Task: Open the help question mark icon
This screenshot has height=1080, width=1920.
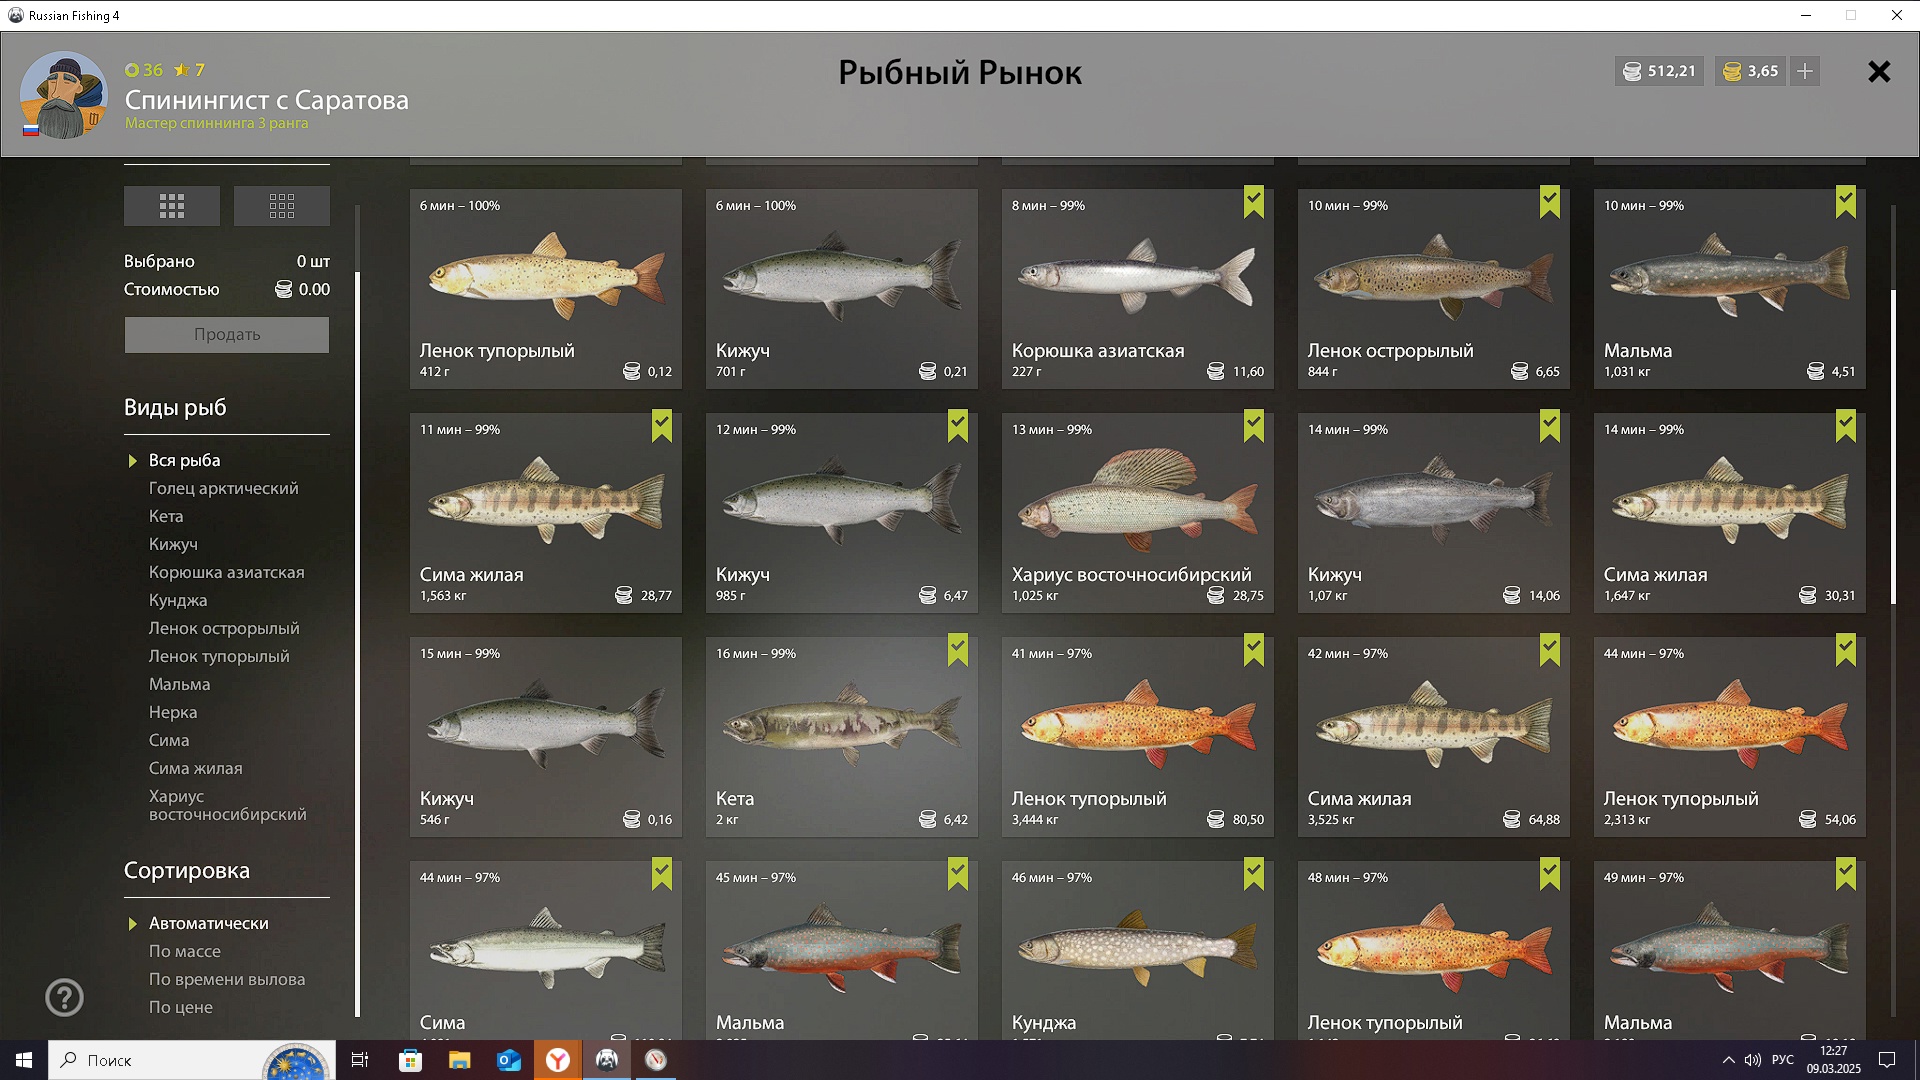Action: click(64, 997)
